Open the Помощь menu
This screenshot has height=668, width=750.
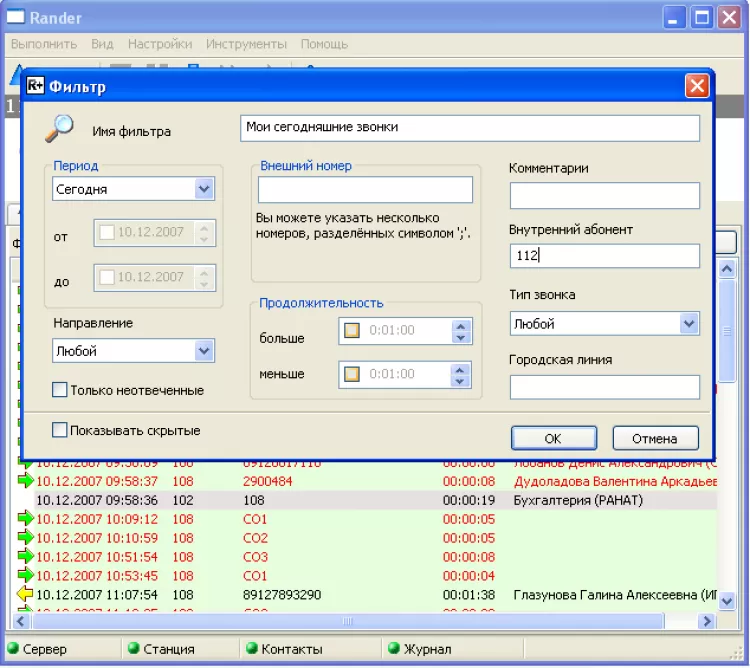(x=324, y=44)
